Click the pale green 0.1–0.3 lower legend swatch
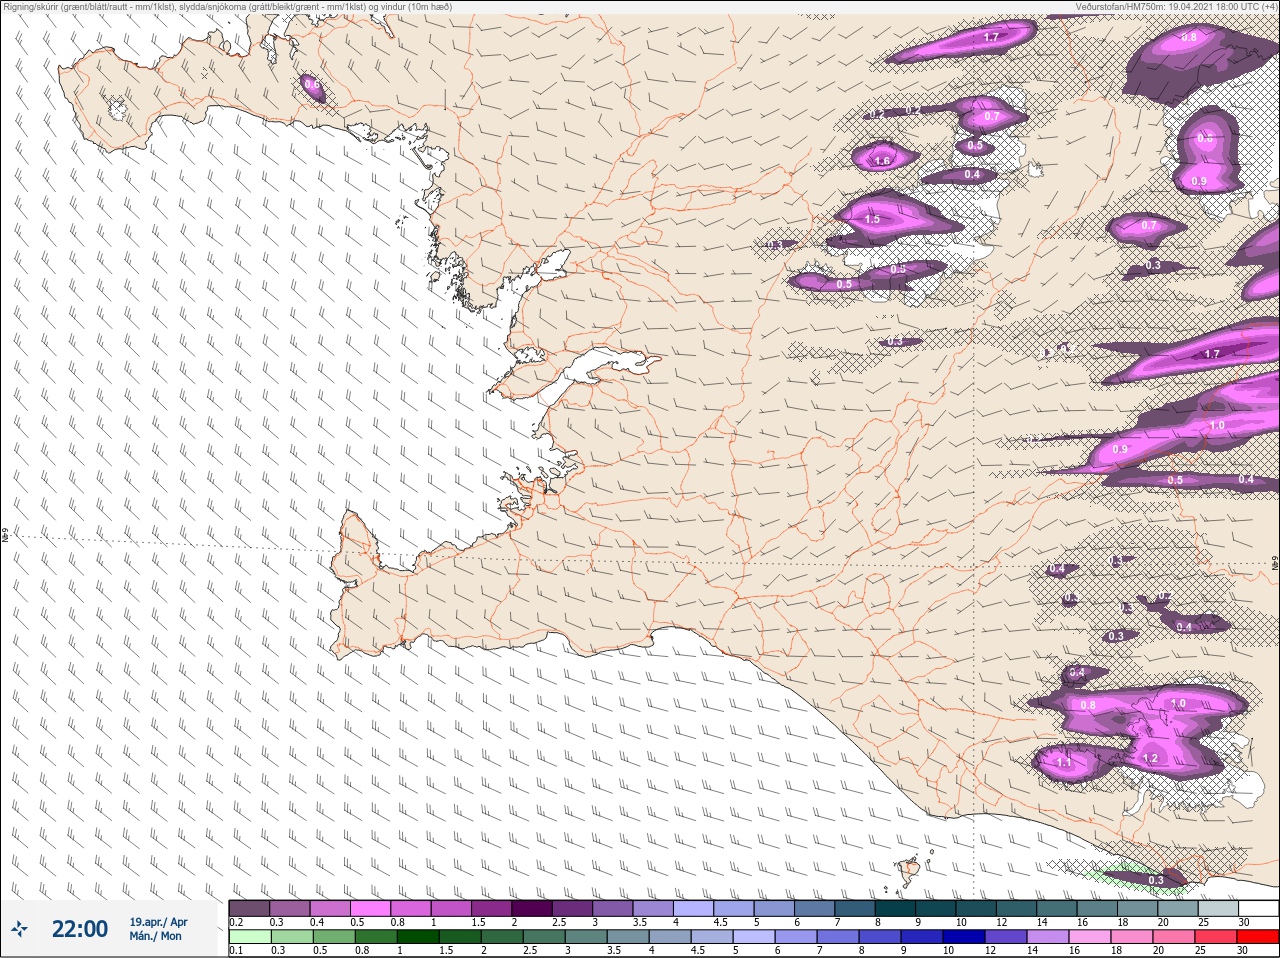Viewport: 1280px width, 958px height. [x=249, y=937]
